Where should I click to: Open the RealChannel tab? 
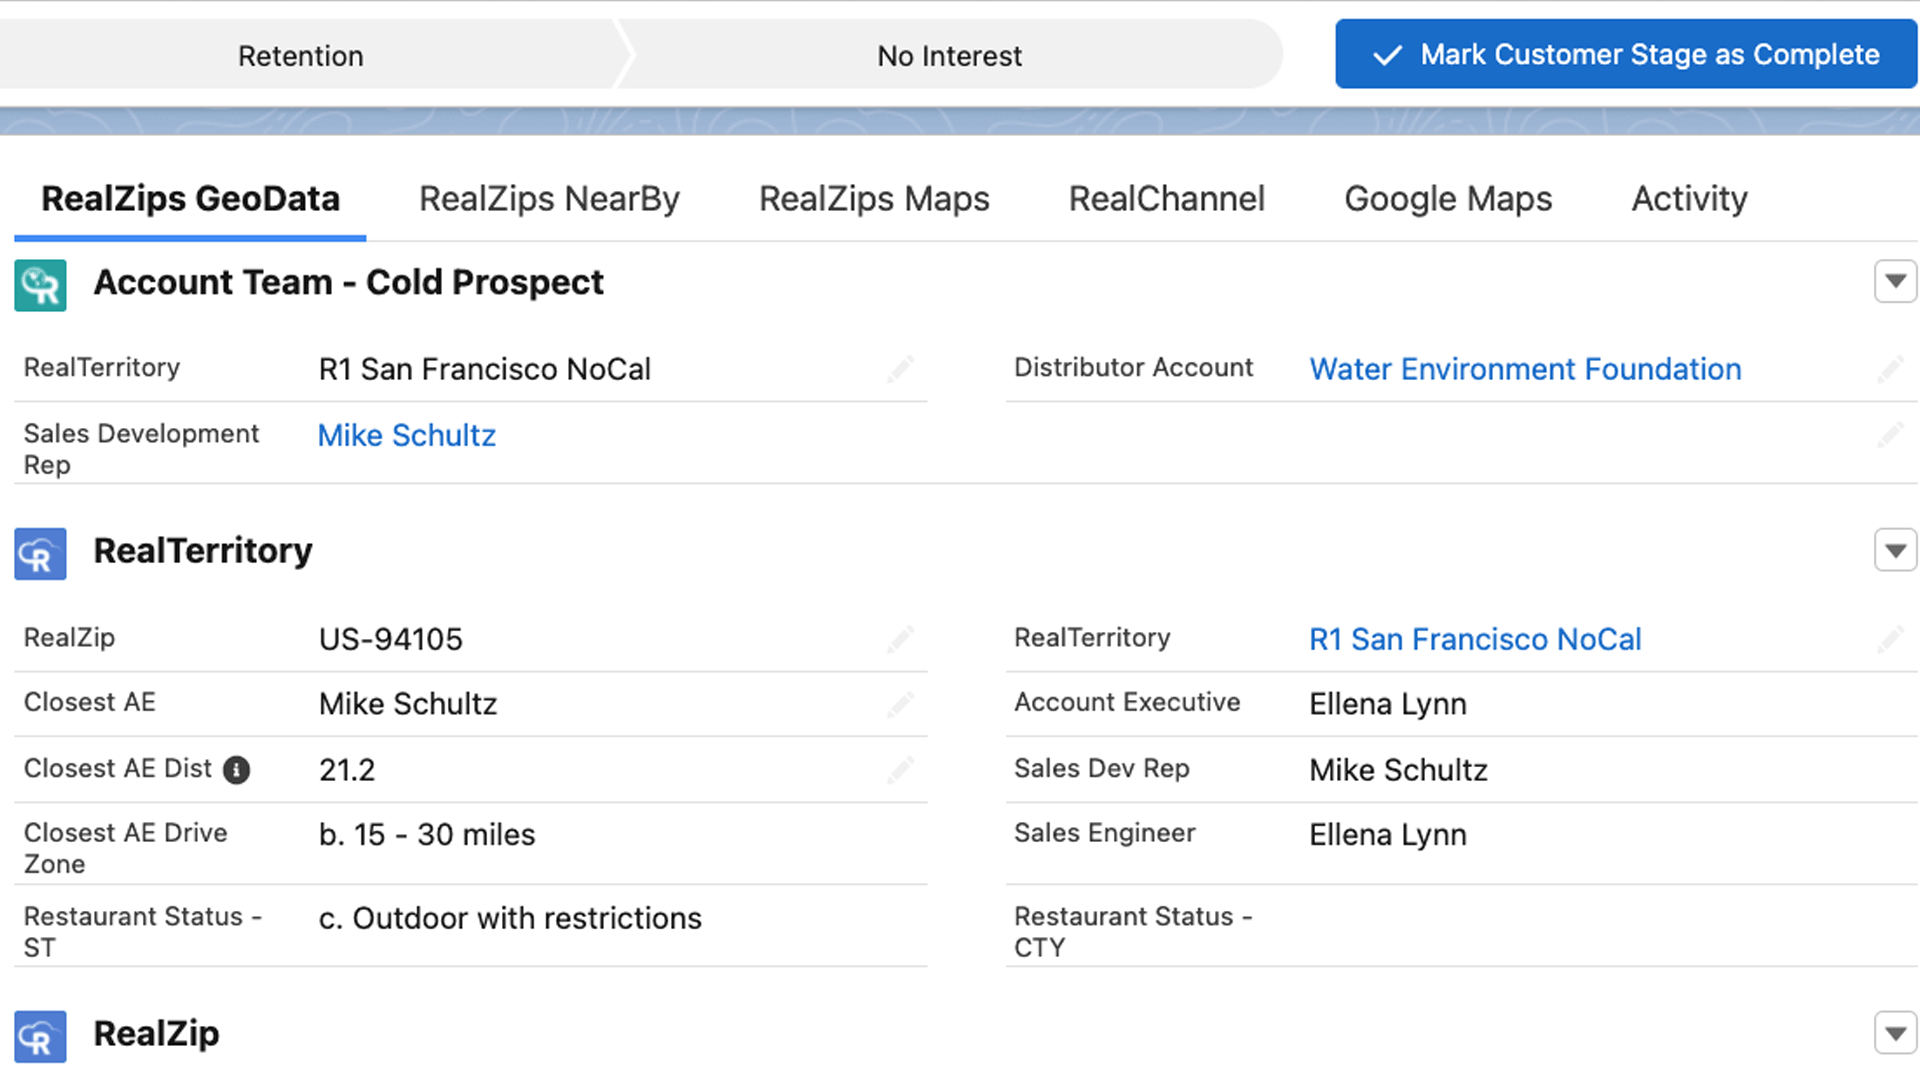point(1167,198)
